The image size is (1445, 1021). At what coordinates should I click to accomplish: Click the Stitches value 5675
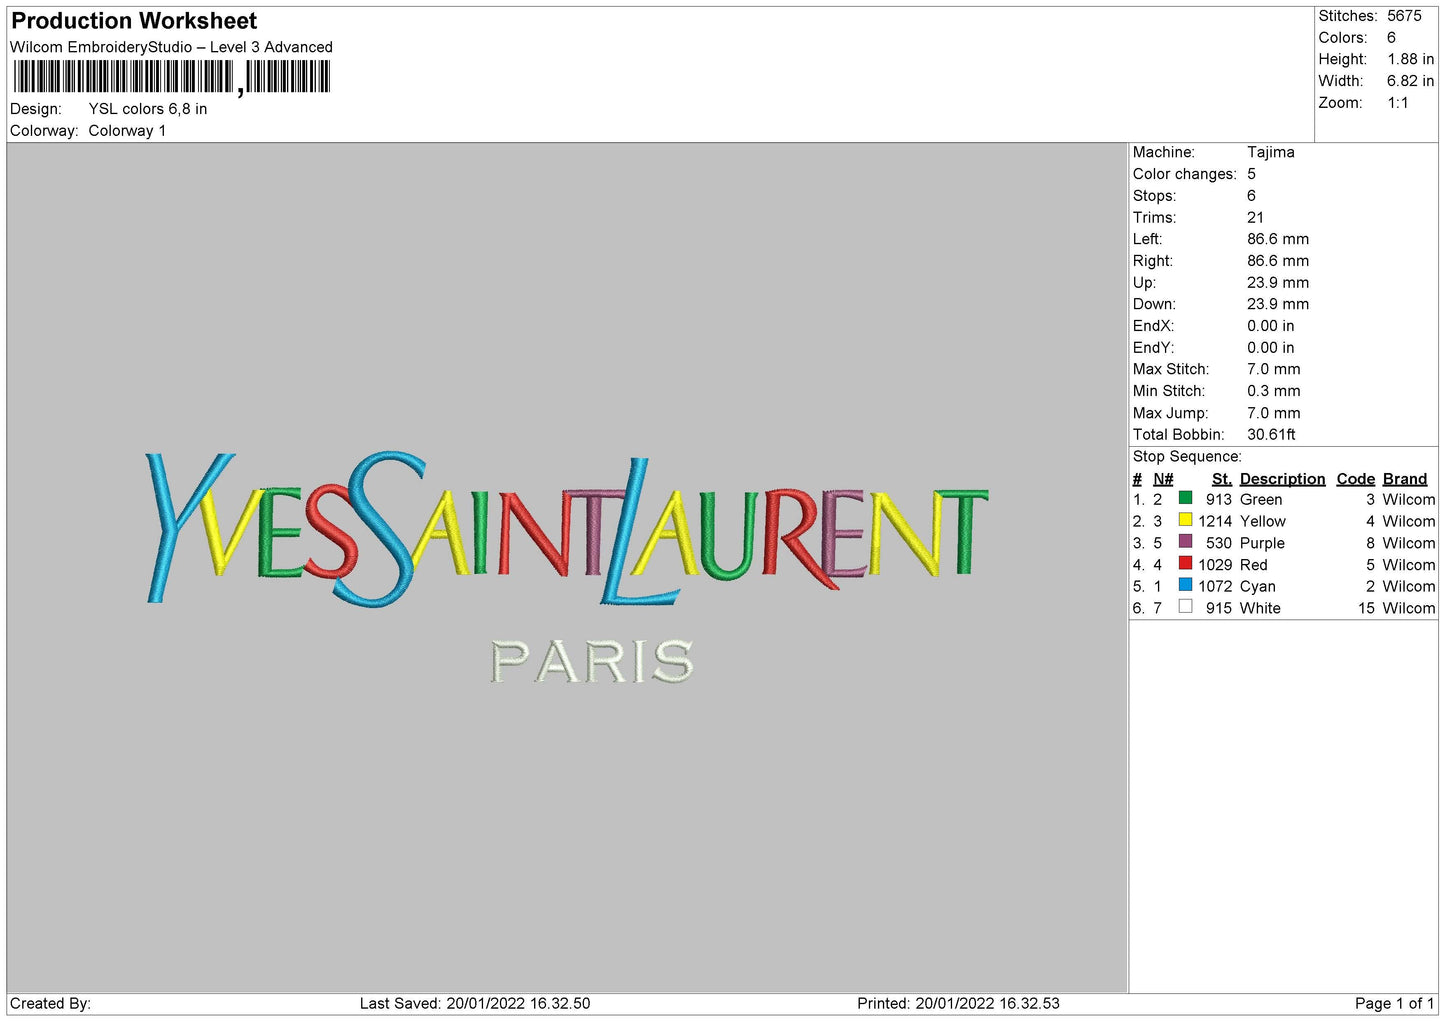pyautogui.click(x=1404, y=16)
